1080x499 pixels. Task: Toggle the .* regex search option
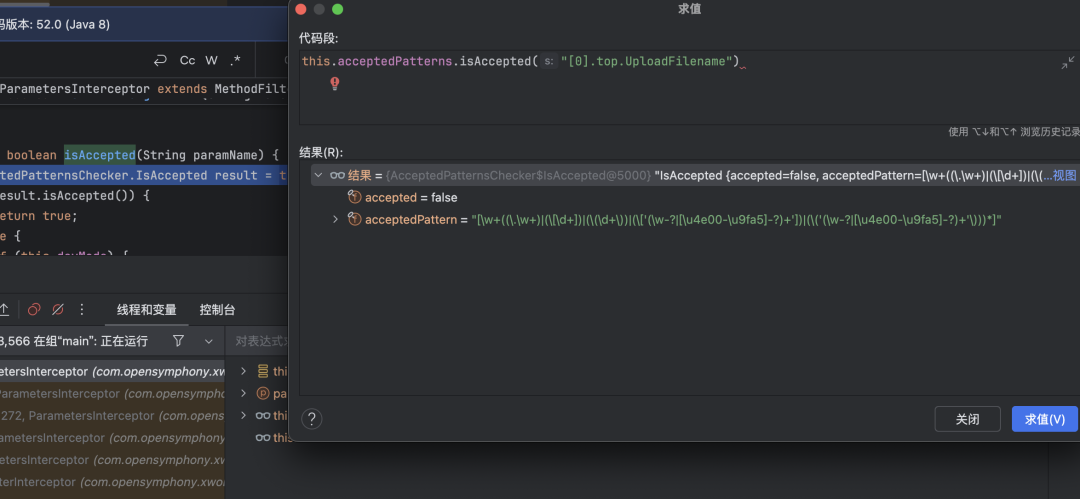(235, 61)
